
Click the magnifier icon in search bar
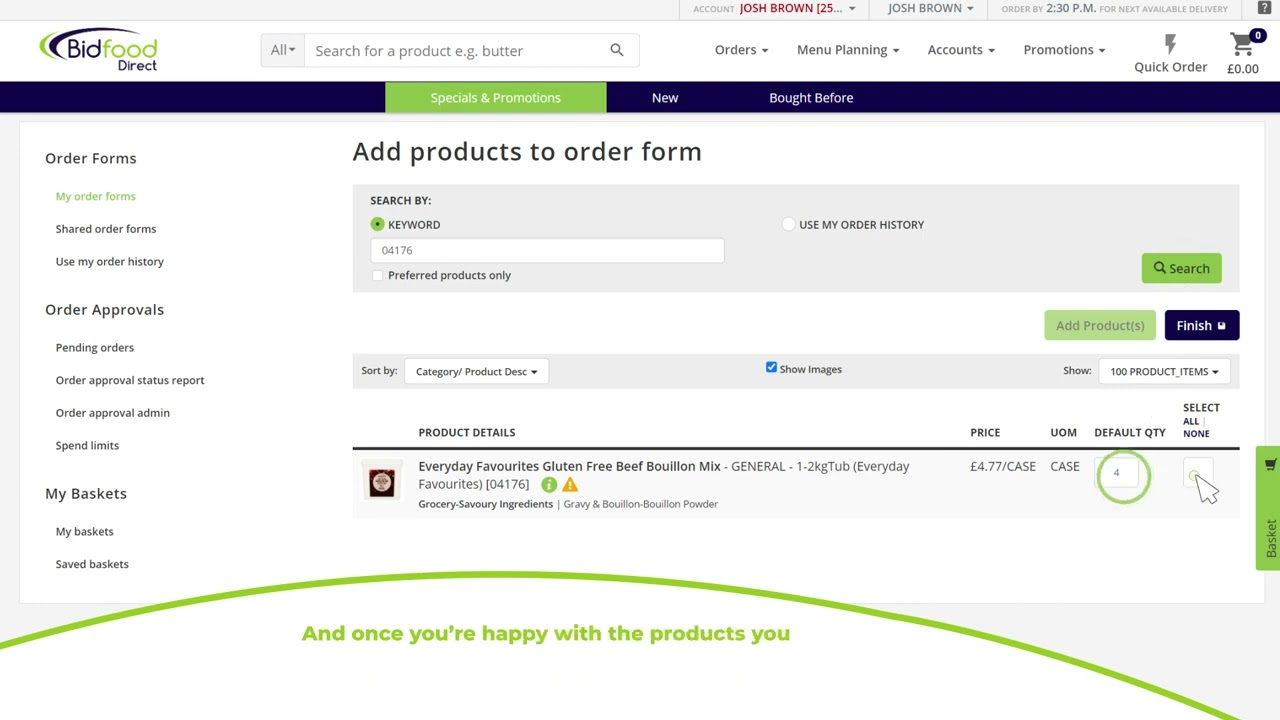point(617,50)
